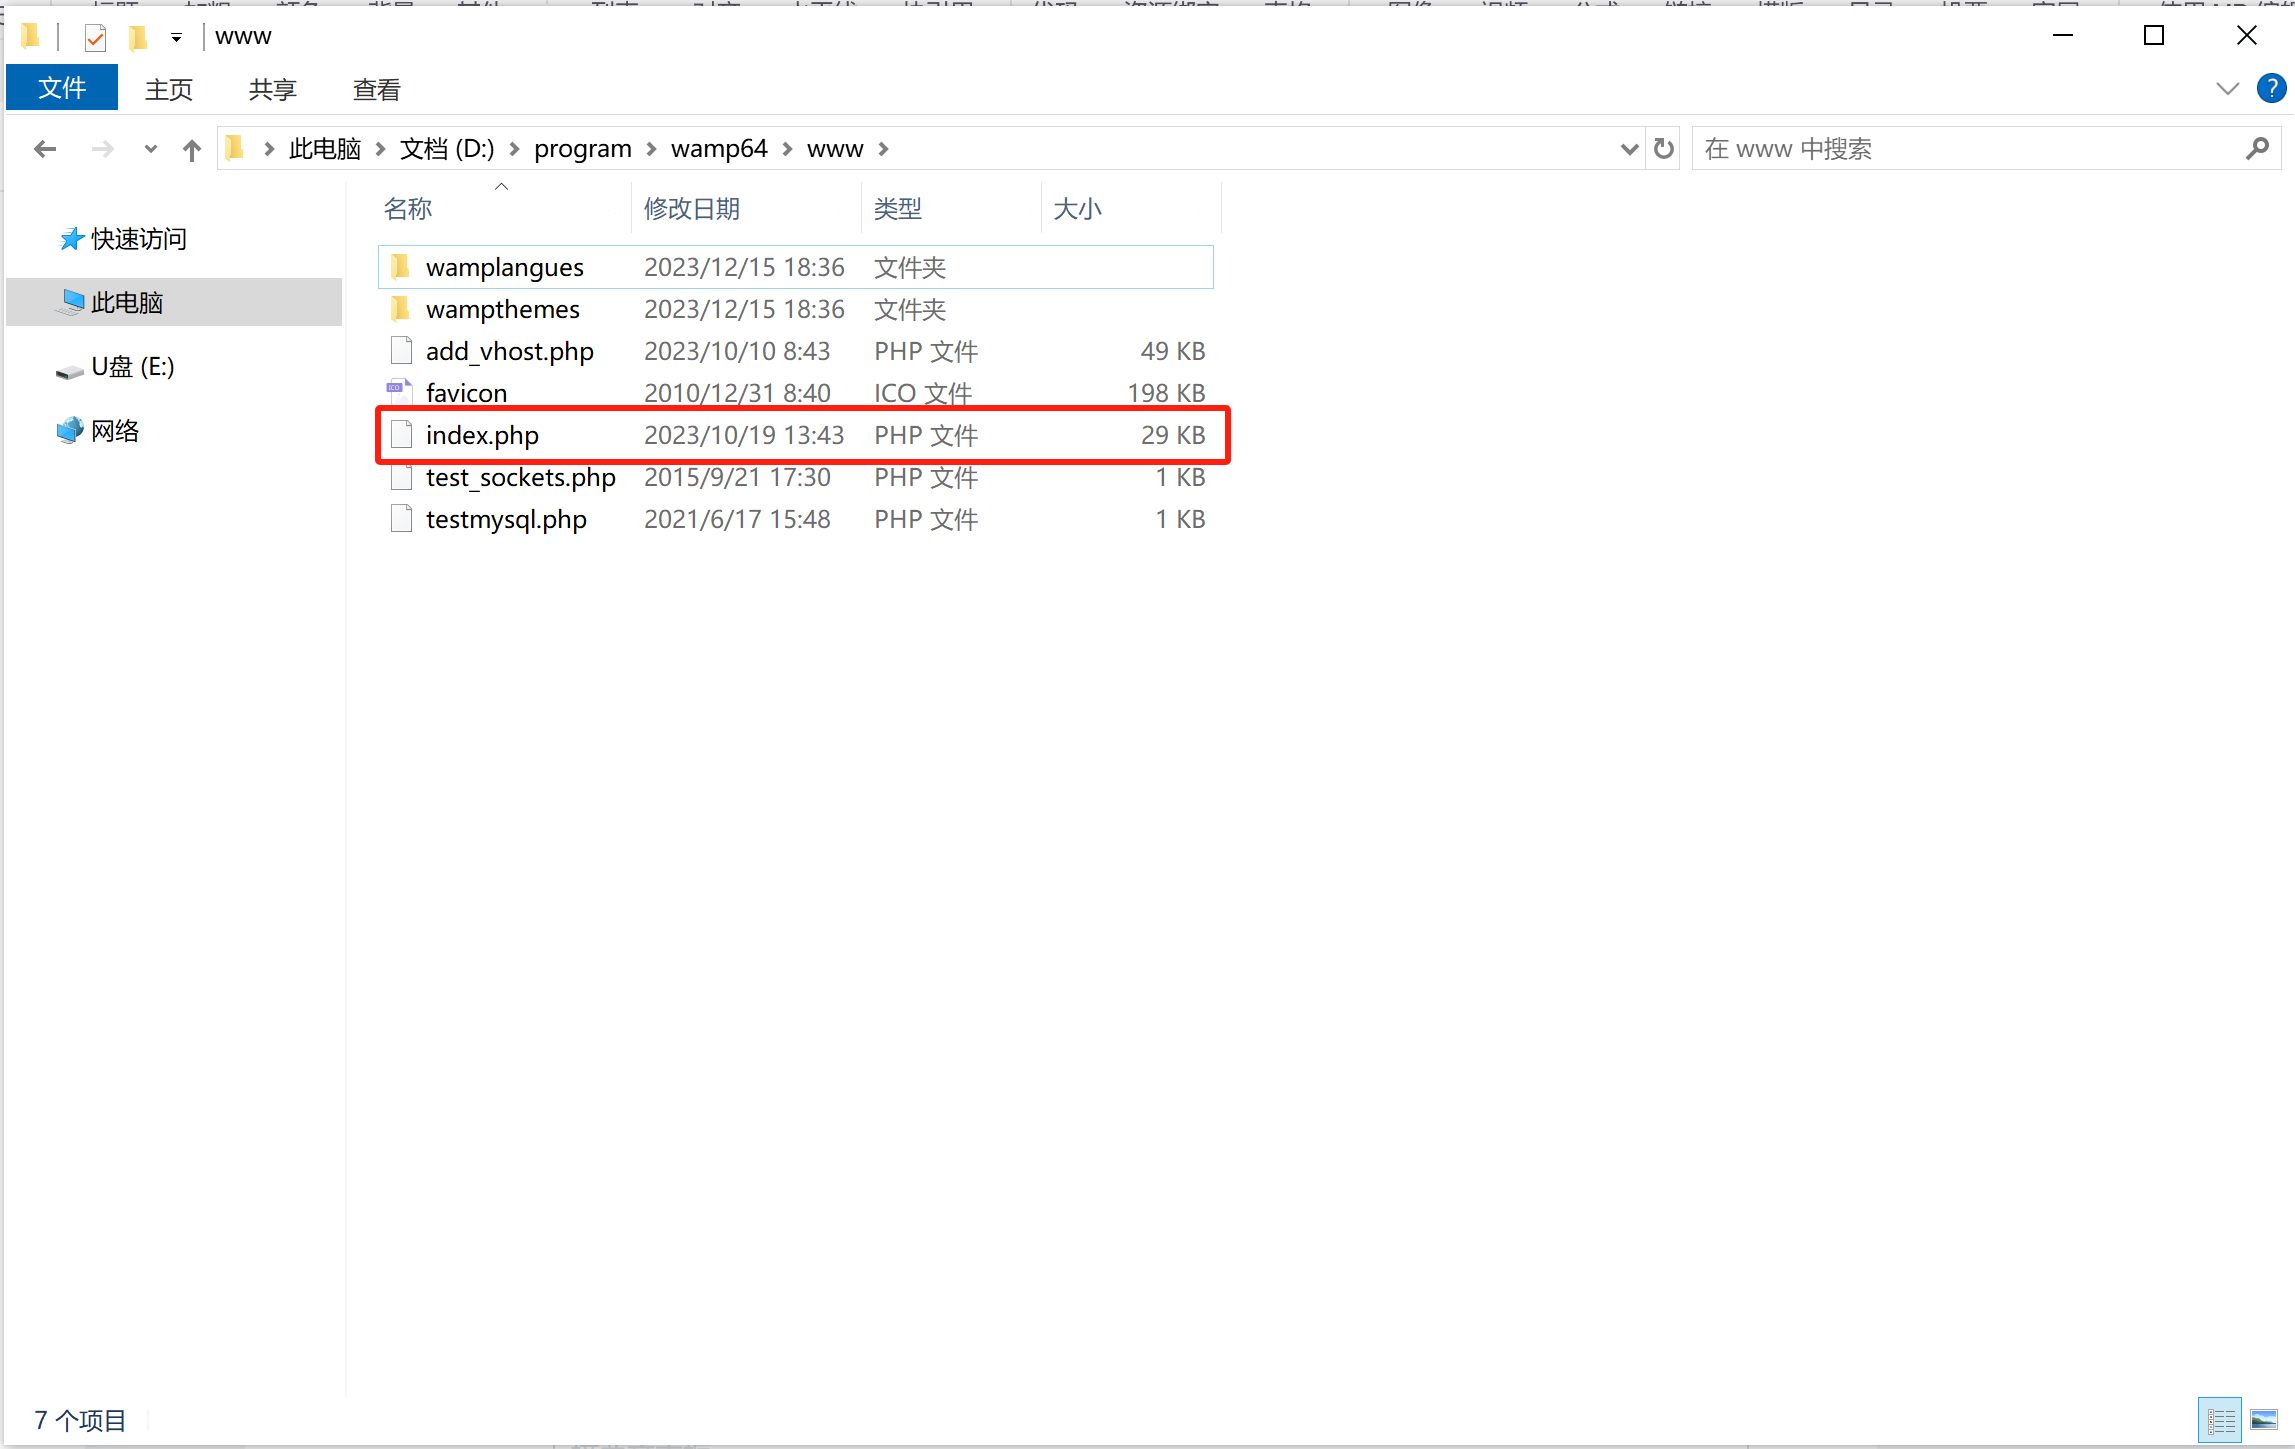Image resolution: width=2295 pixels, height=1449 pixels.
Task: Expand chevron after 此电脑 in breadcrumb
Action: 380,149
